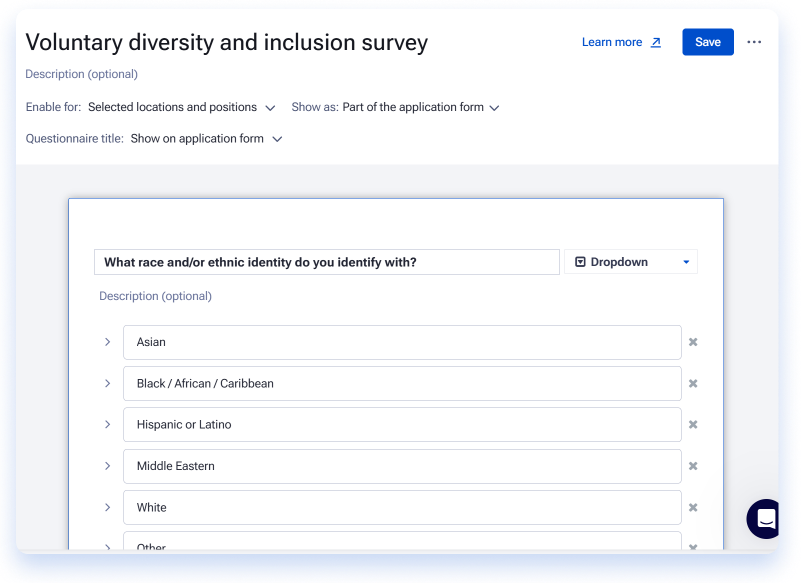Remove the Black / African / Caribbean option

pos(693,383)
